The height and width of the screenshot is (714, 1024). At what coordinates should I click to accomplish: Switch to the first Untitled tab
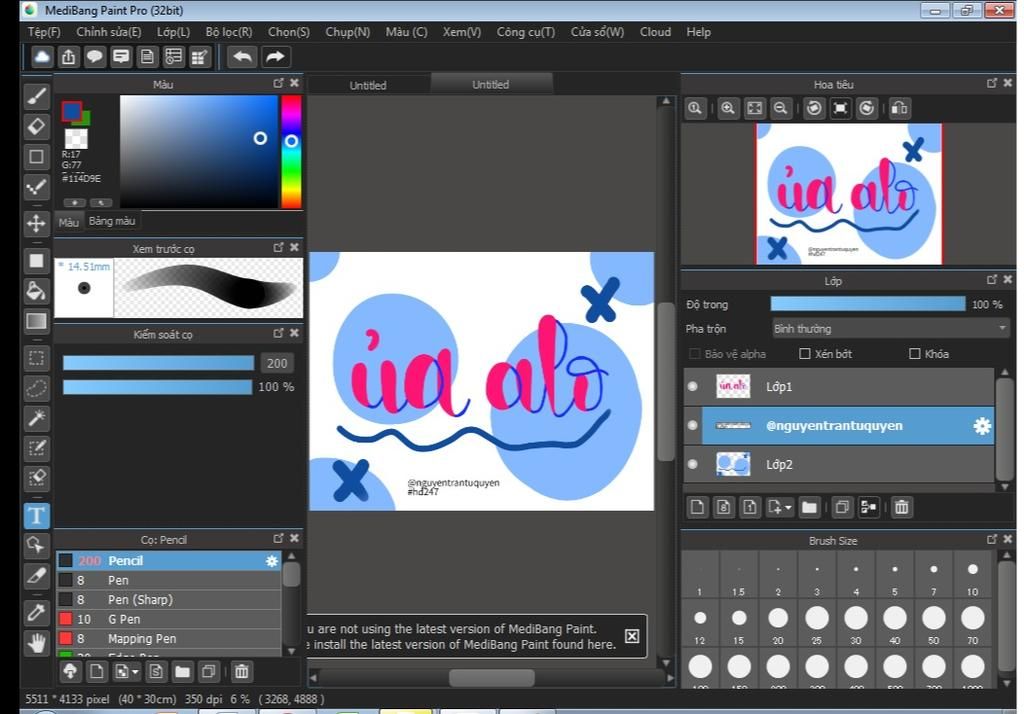tap(368, 85)
